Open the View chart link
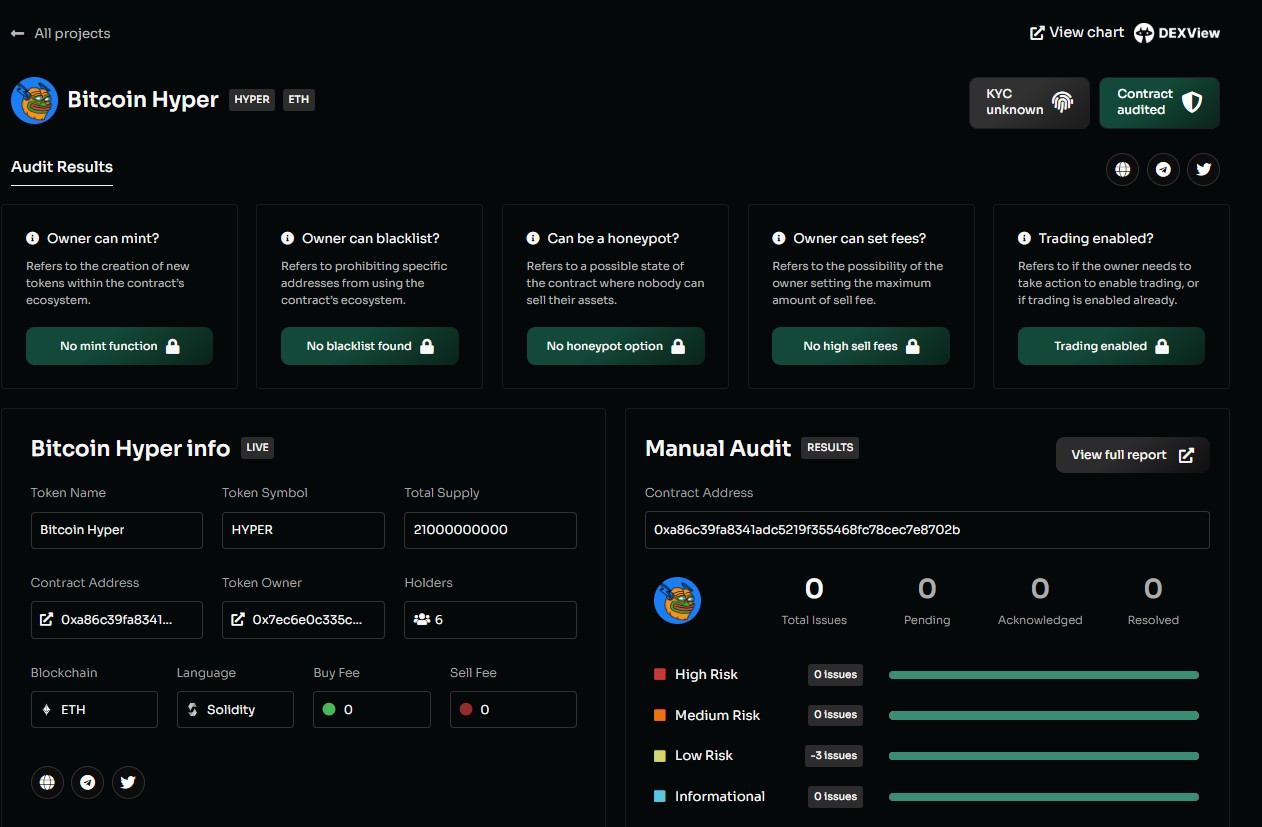 (x=1077, y=32)
